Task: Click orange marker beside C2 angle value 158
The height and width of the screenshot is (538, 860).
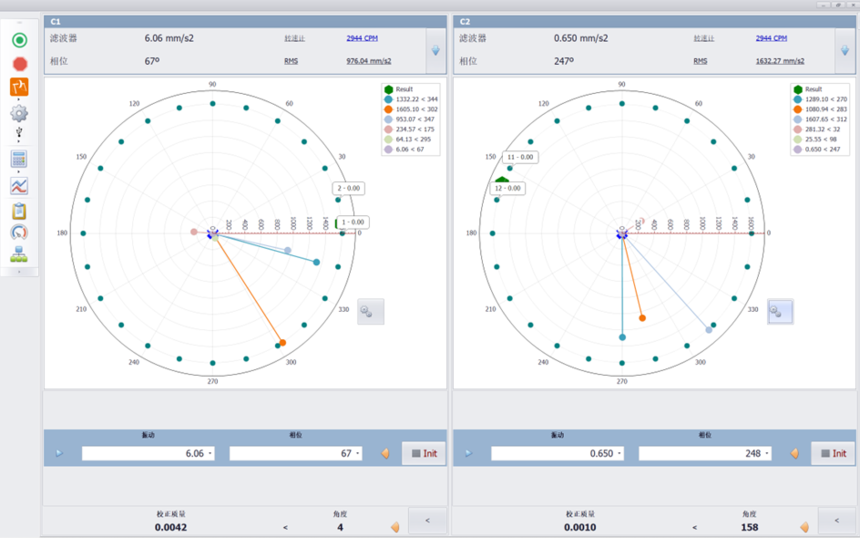Action: coord(804,527)
